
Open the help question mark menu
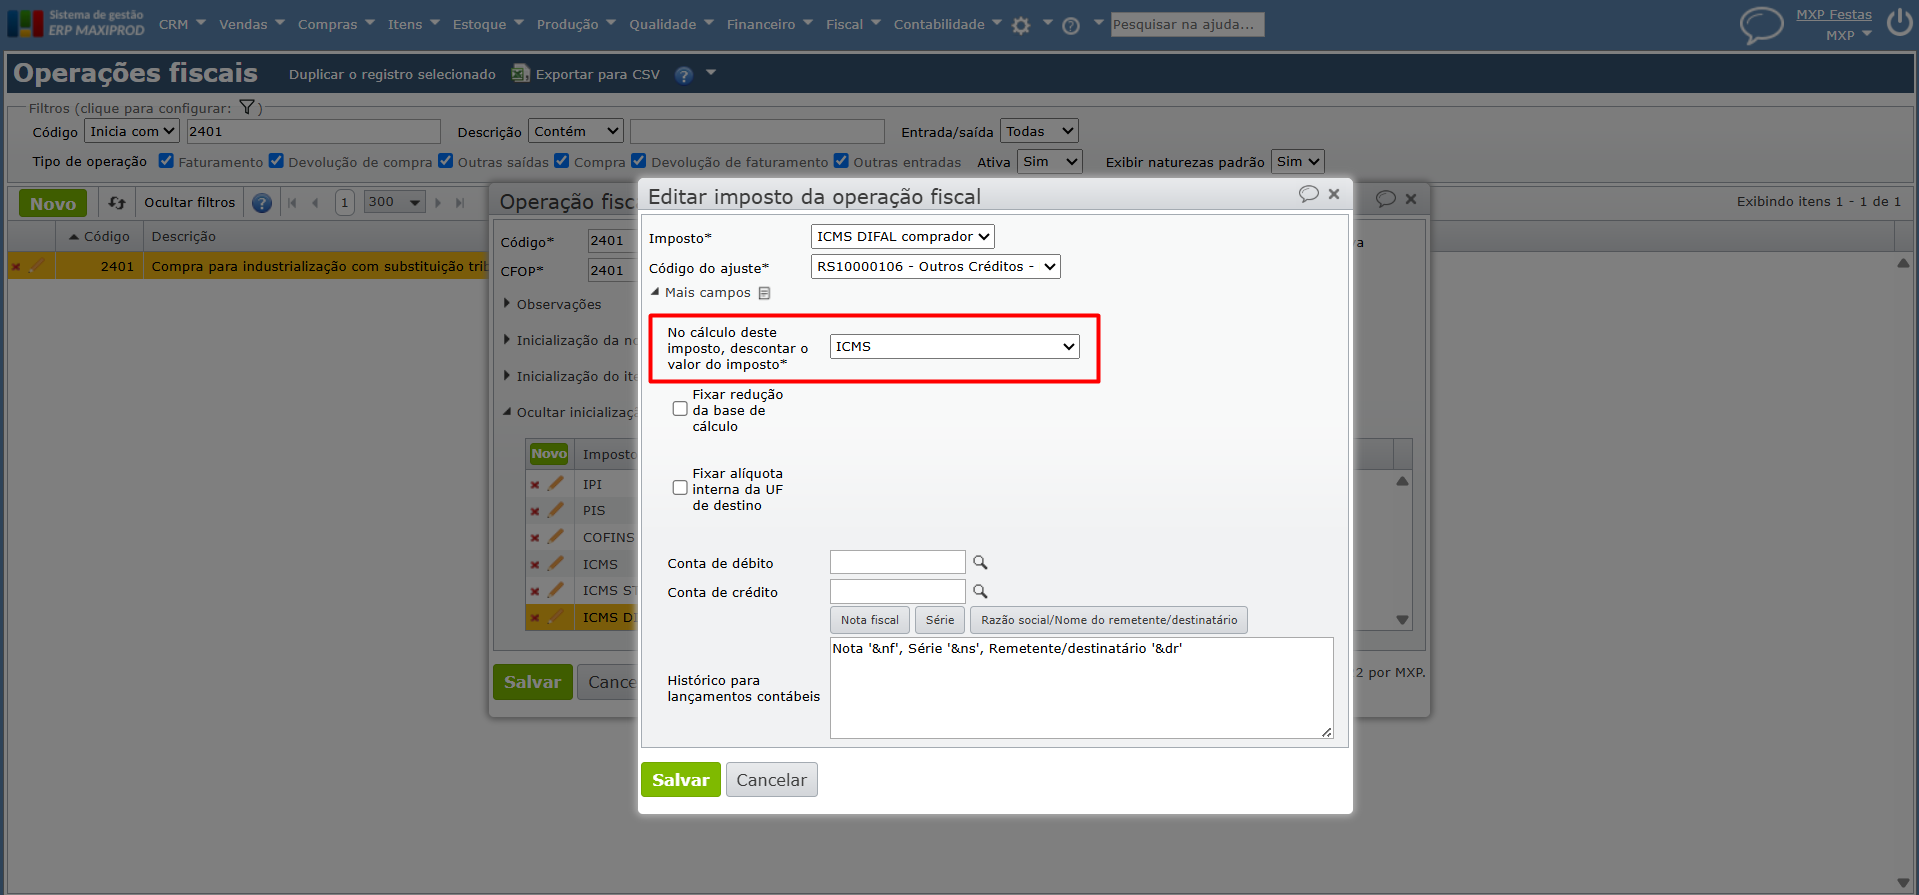1071,26
